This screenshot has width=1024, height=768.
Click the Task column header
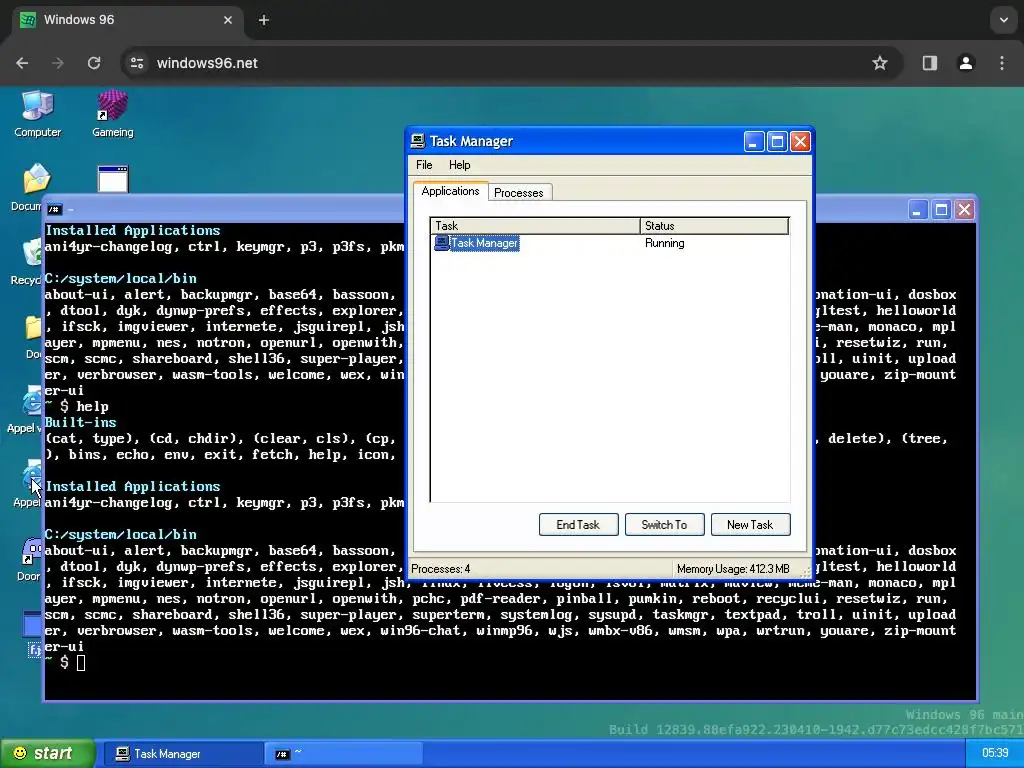pyautogui.click(x=535, y=226)
